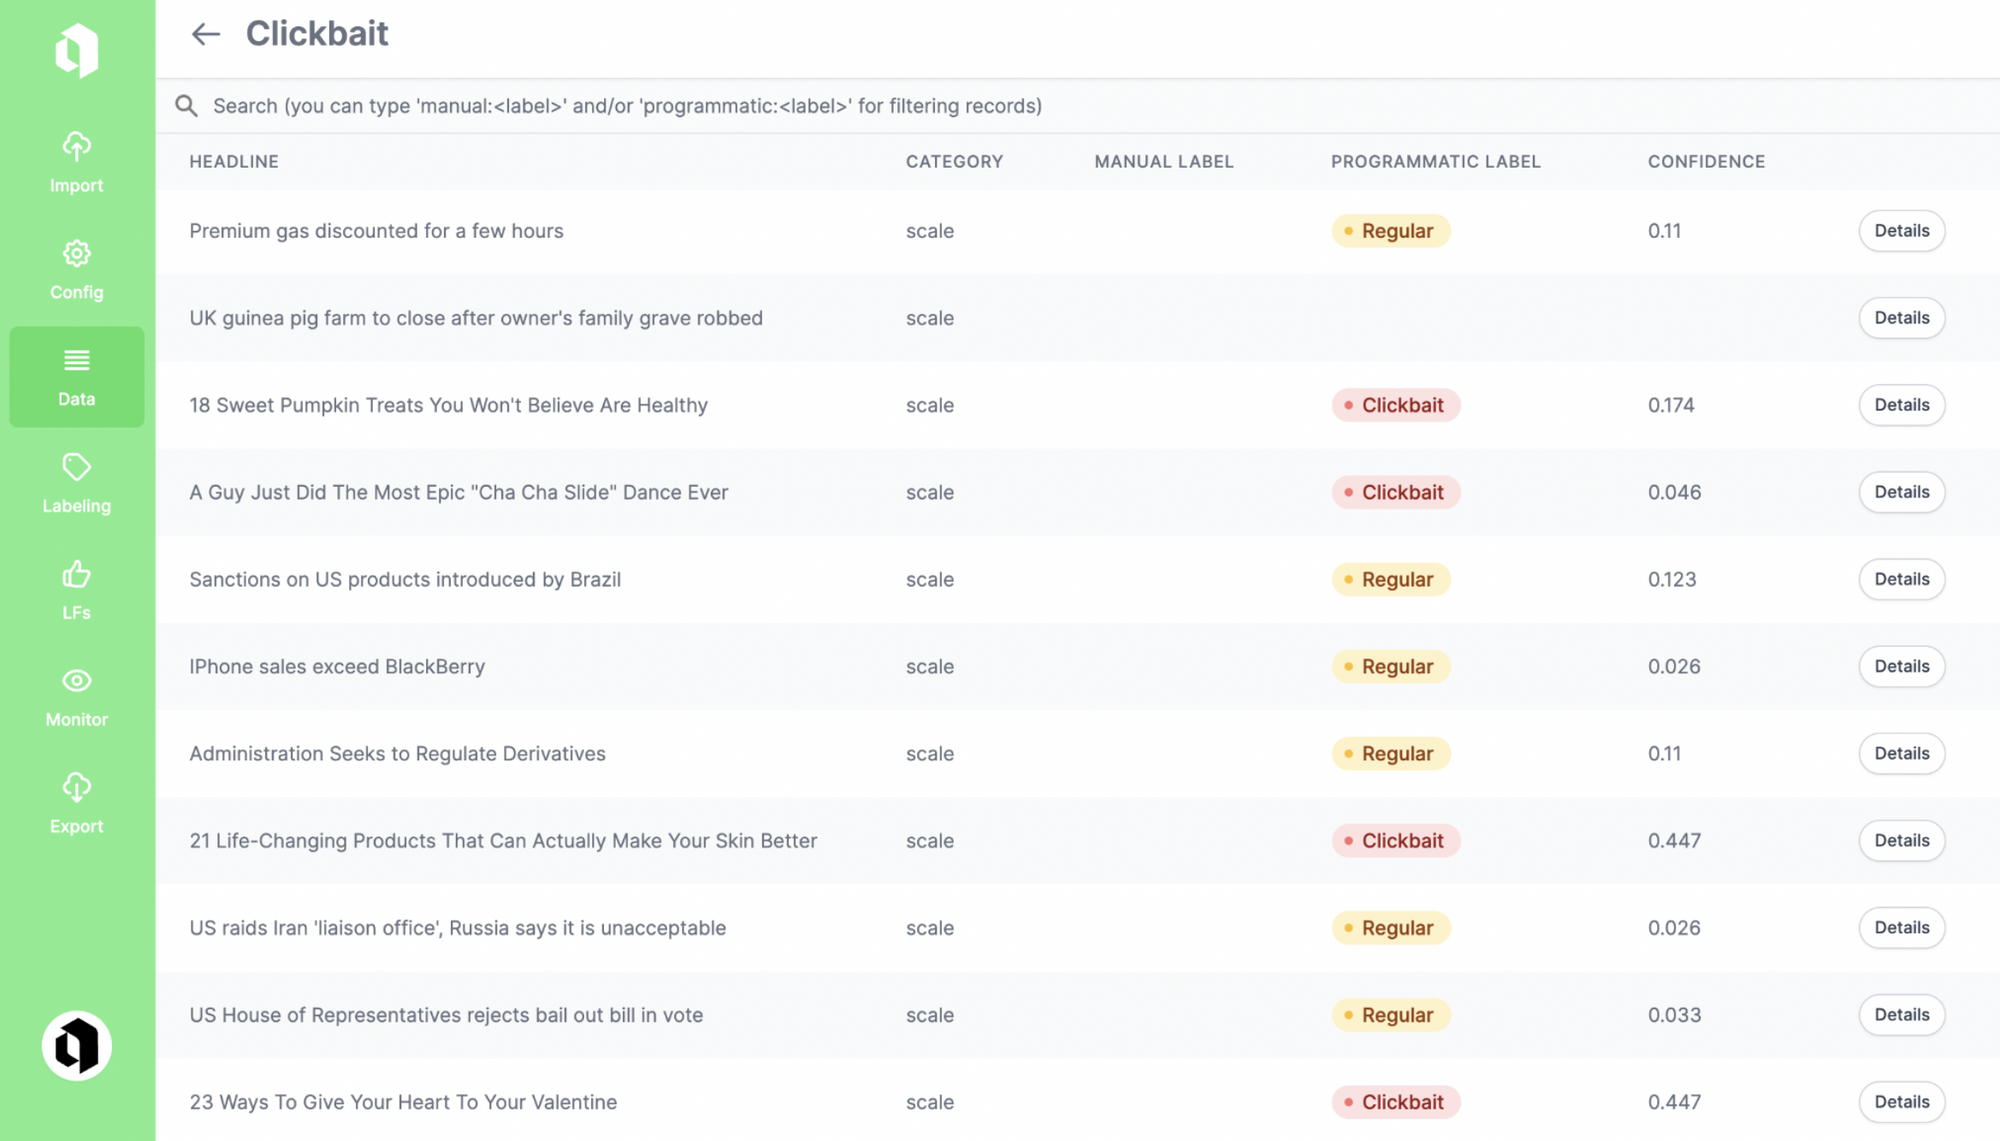Click the Clickbait page title
The height and width of the screenshot is (1141, 2000).
tap(317, 34)
